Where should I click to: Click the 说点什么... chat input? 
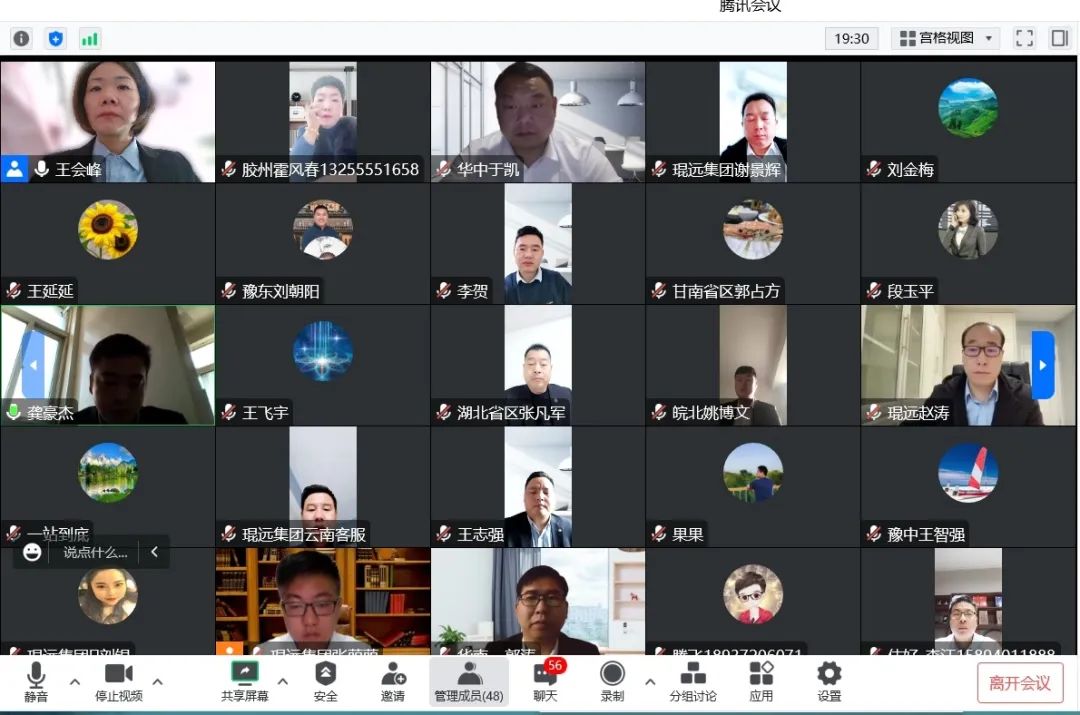[95, 552]
